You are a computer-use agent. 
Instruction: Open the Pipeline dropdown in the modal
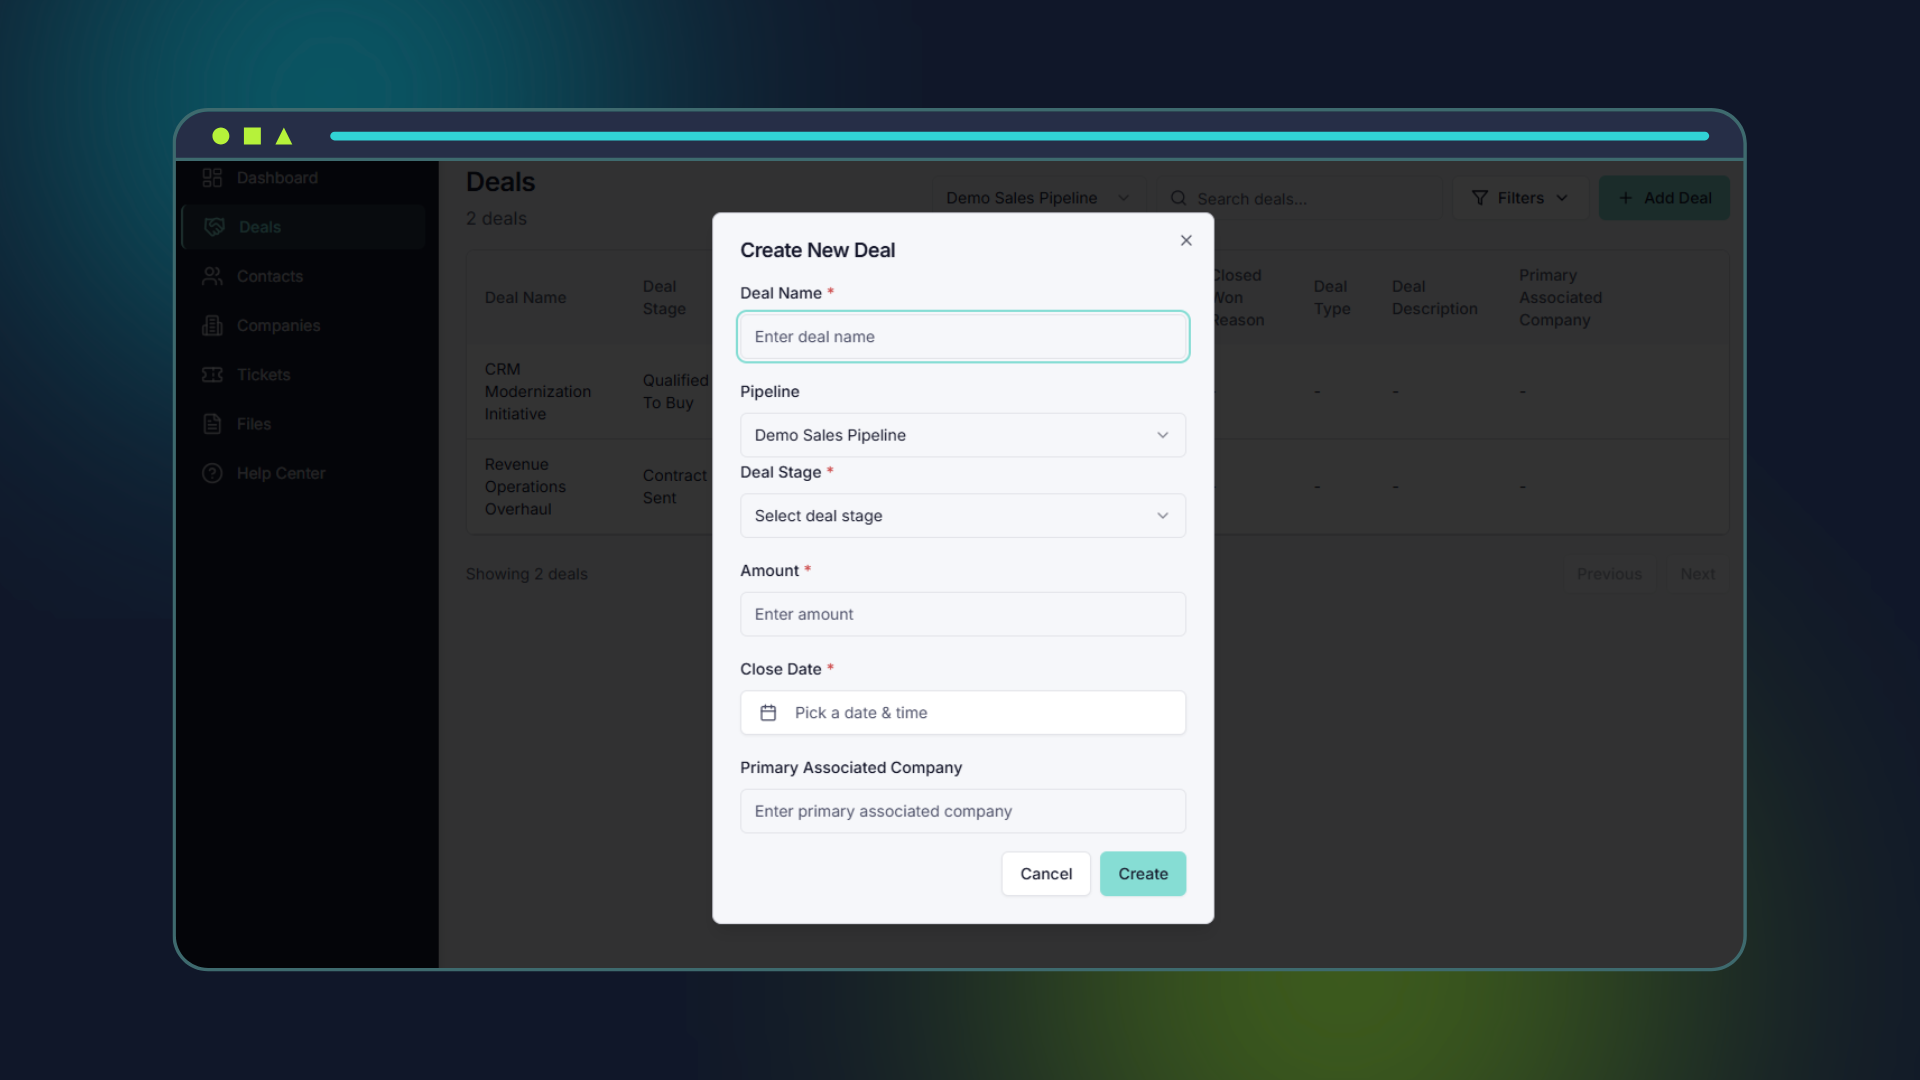(x=962, y=435)
